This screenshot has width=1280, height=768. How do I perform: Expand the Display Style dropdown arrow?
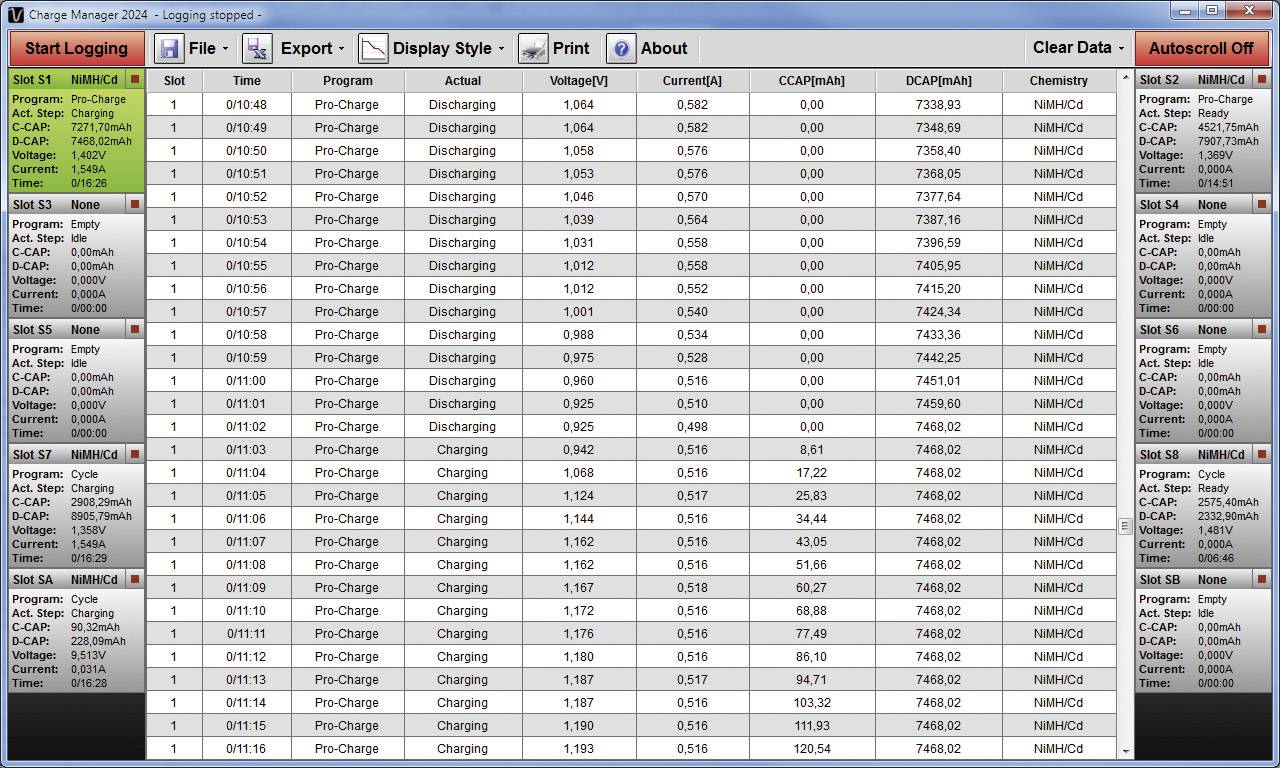501,49
